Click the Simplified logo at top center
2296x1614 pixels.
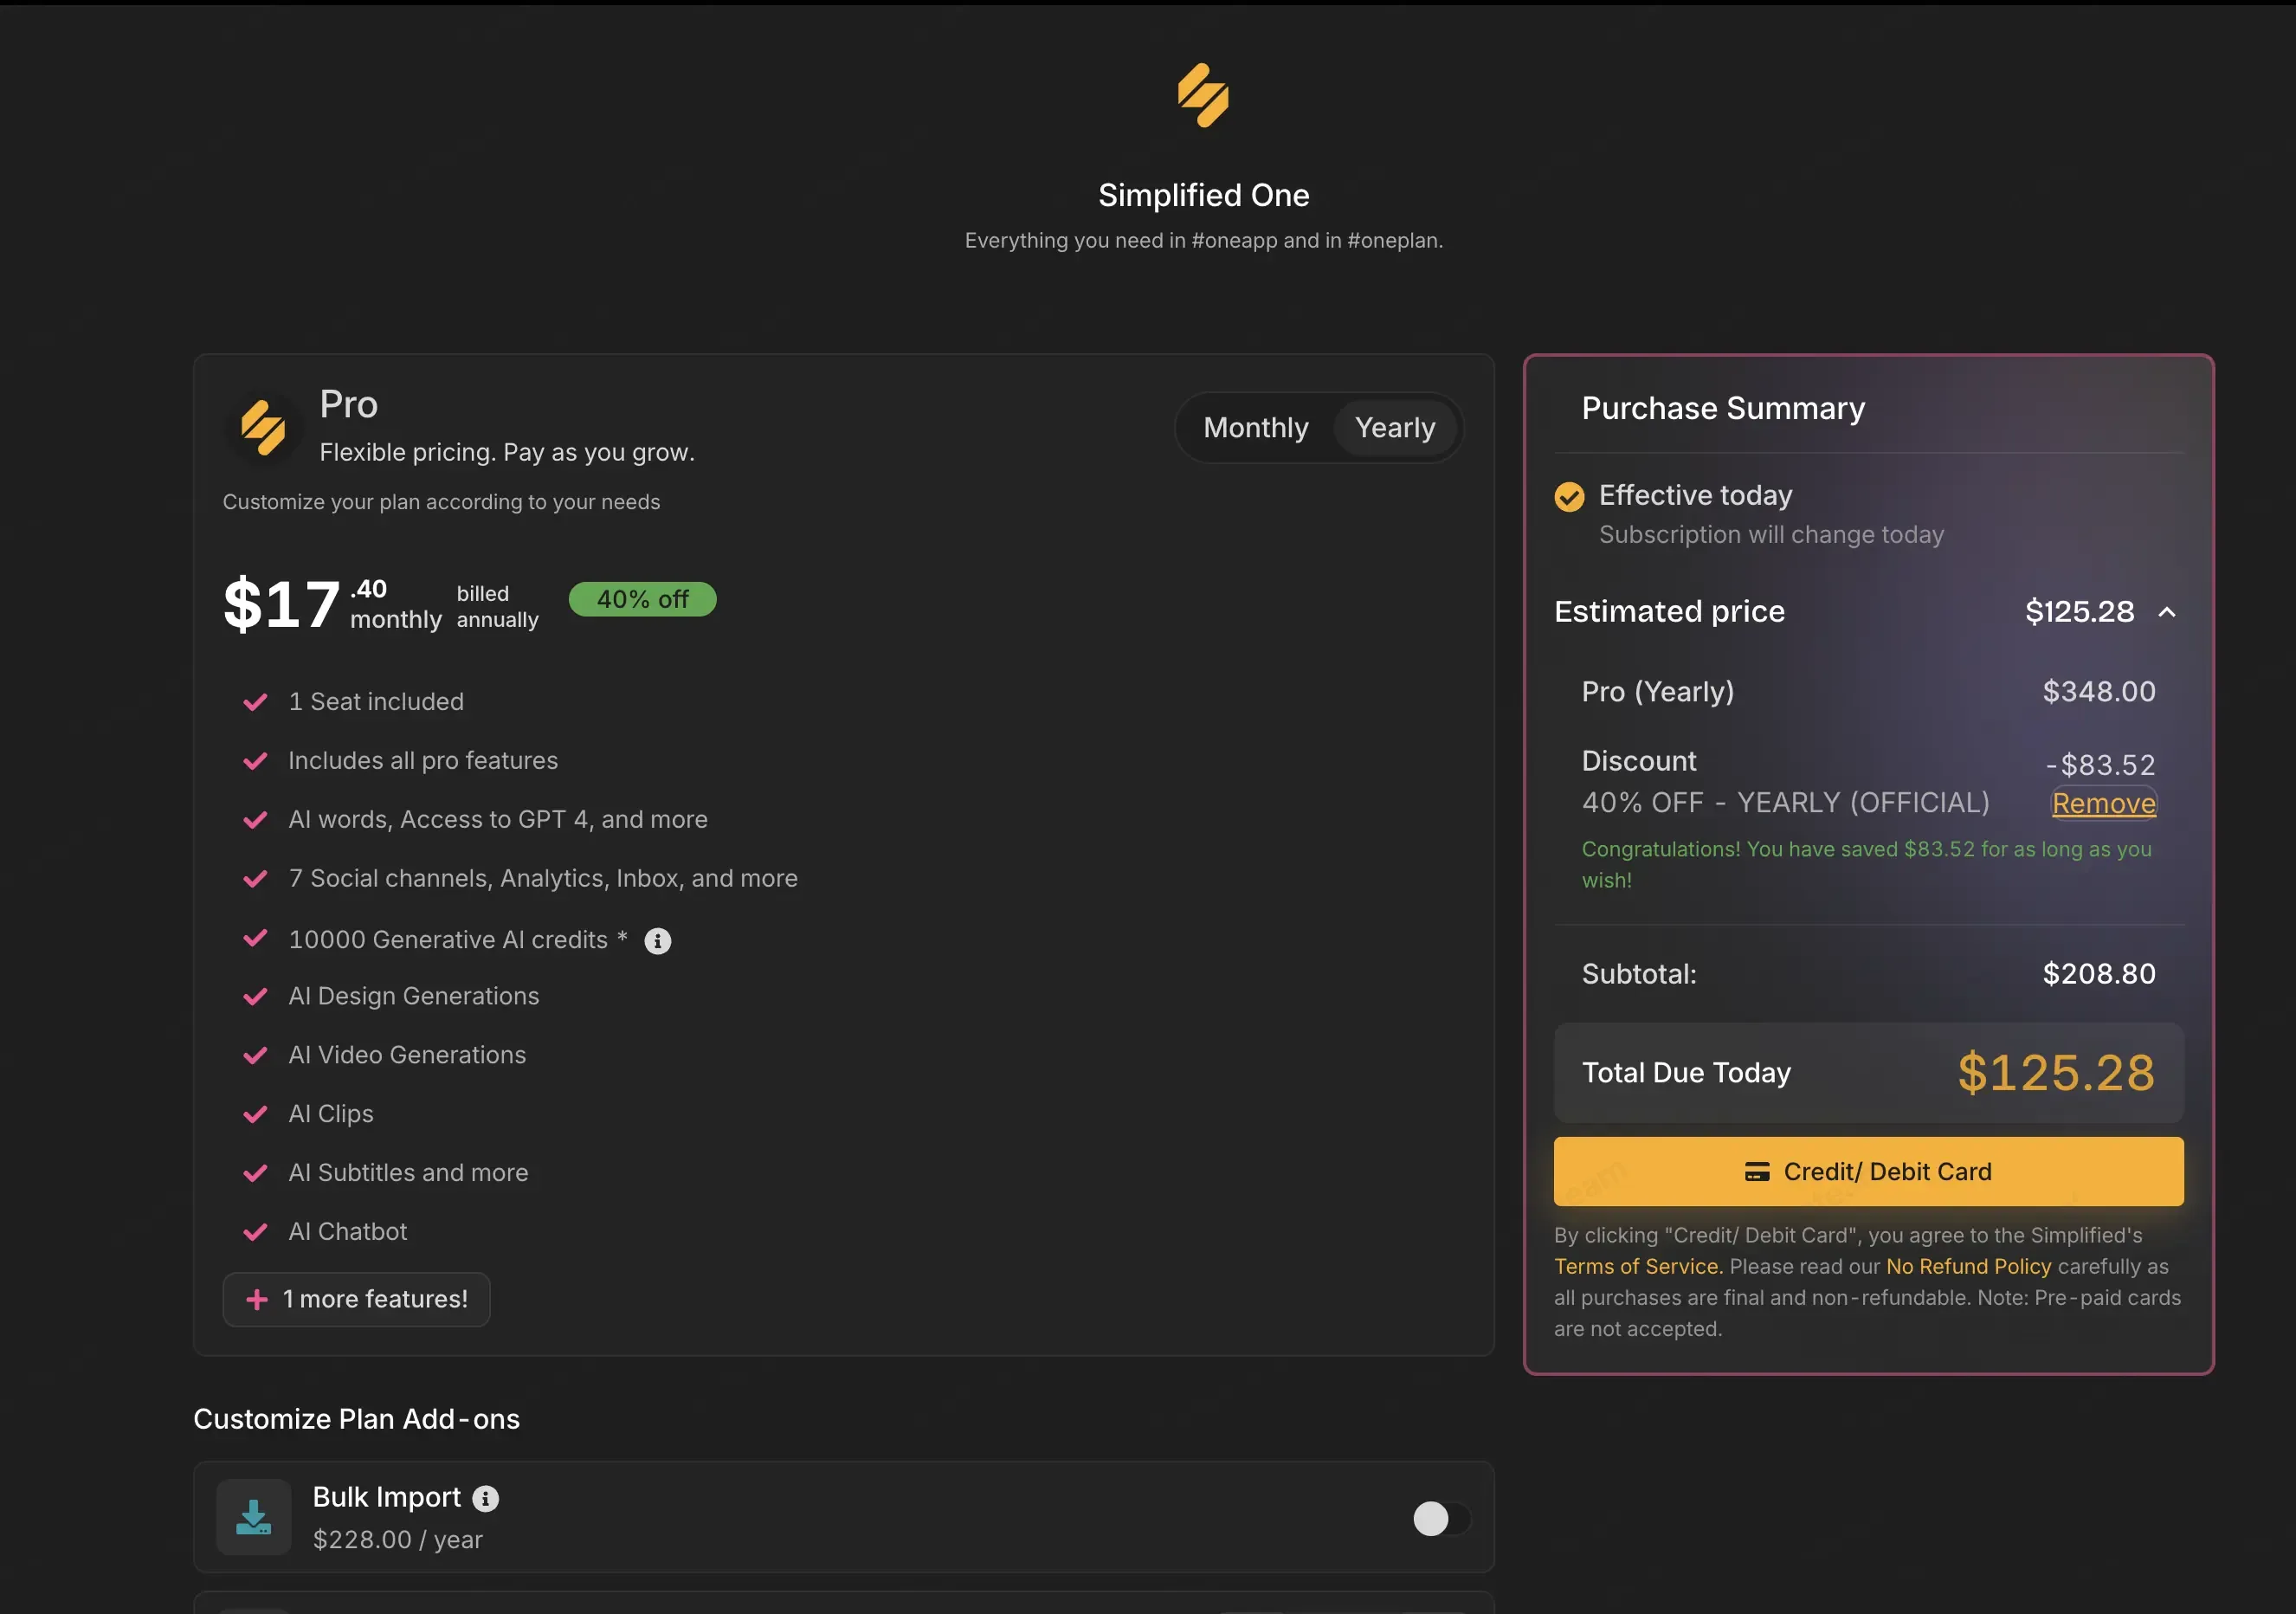[x=1203, y=95]
